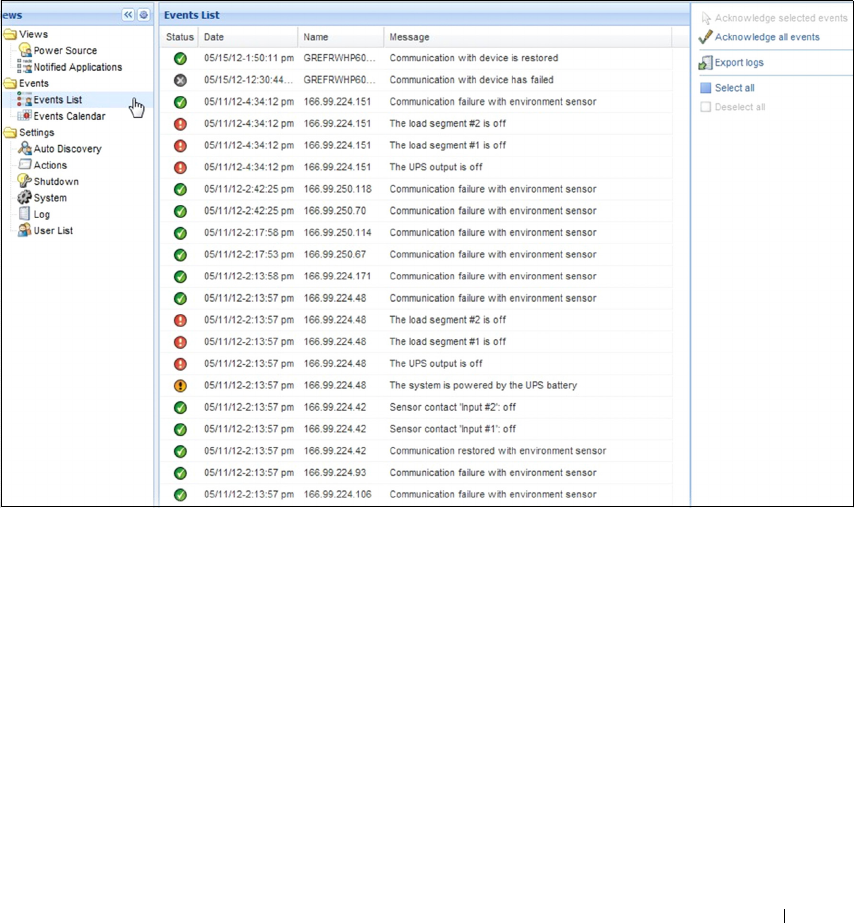Open User List settings
This screenshot has width=854, height=923.
53,231
